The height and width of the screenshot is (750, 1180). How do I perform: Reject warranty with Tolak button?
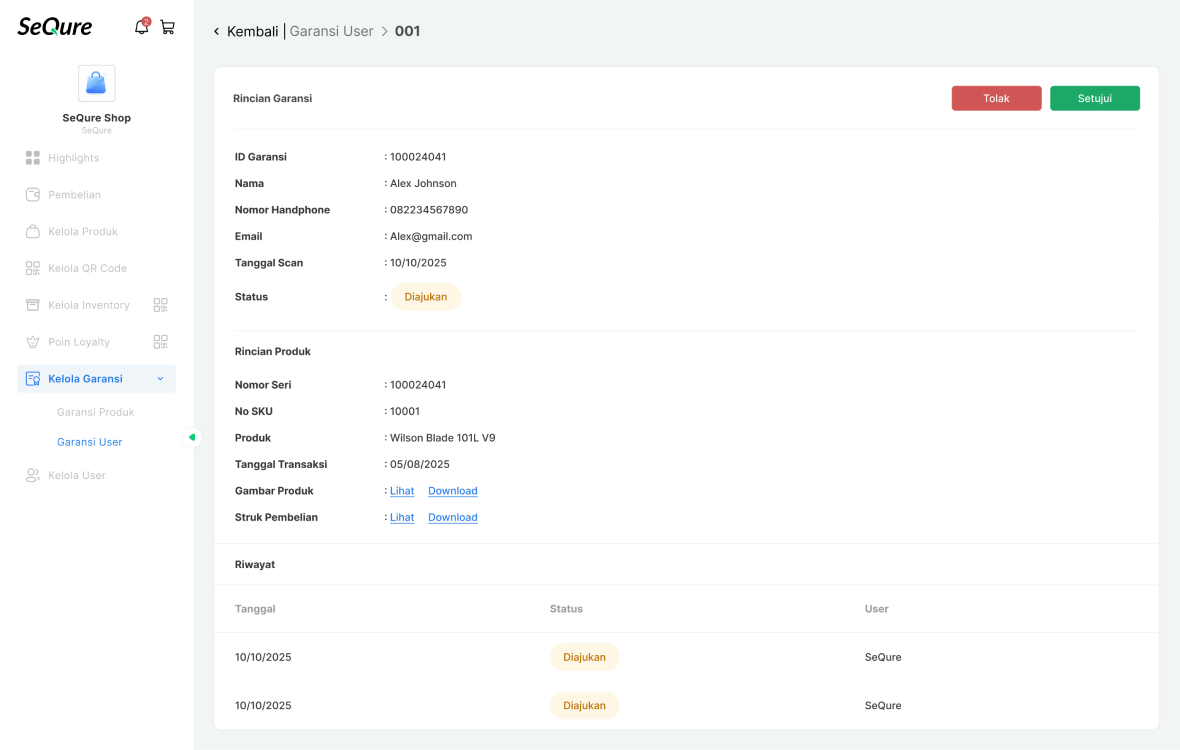tap(996, 99)
